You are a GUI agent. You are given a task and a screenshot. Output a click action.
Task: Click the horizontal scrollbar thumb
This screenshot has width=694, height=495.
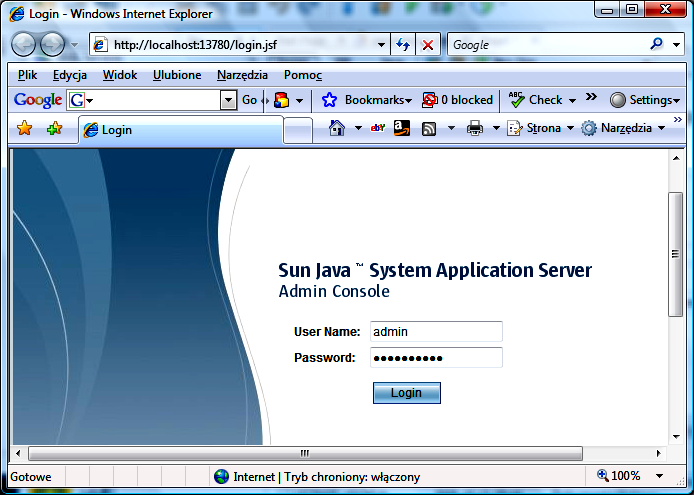305,453
